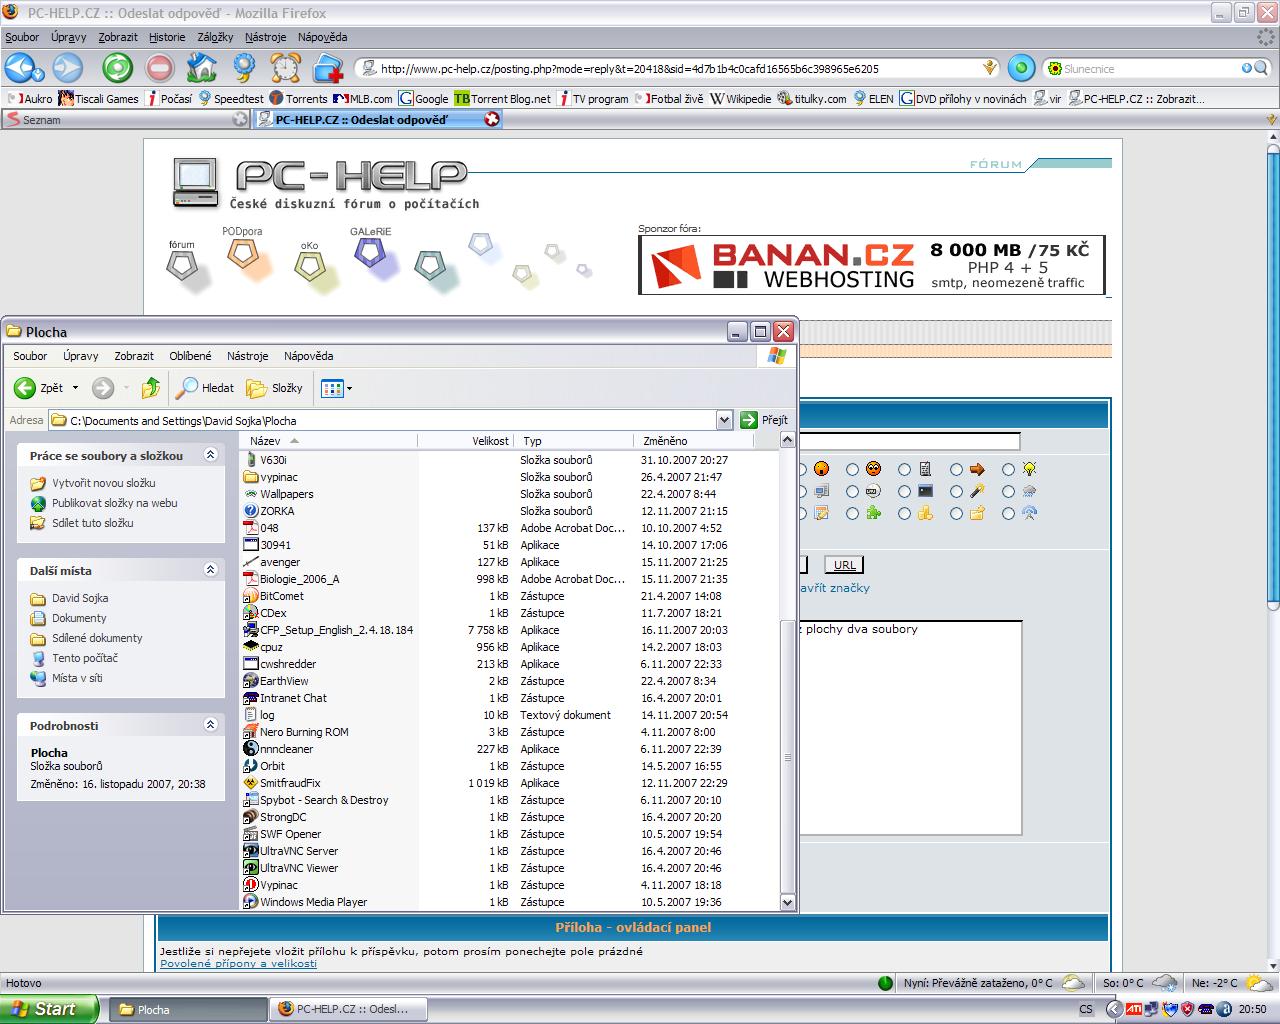The width and height of the screenshot is (1280, 1024).
Task: Open the Explorer address bar dropdown
Action: (725, 420)
